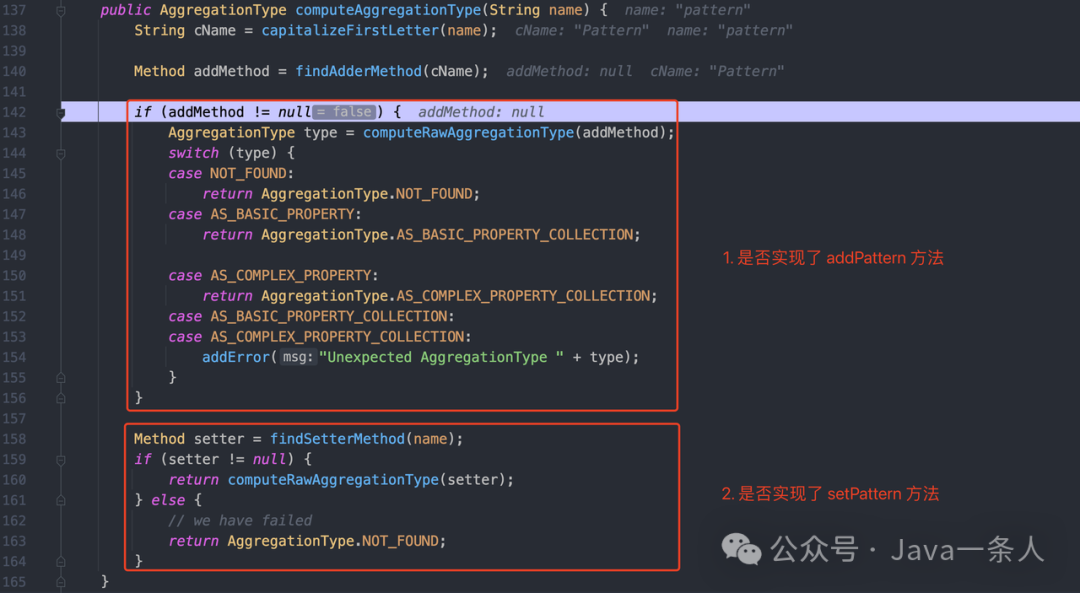
Task: Click the "Unexpected AggregationType " string literal
Action: click(441, 357)
